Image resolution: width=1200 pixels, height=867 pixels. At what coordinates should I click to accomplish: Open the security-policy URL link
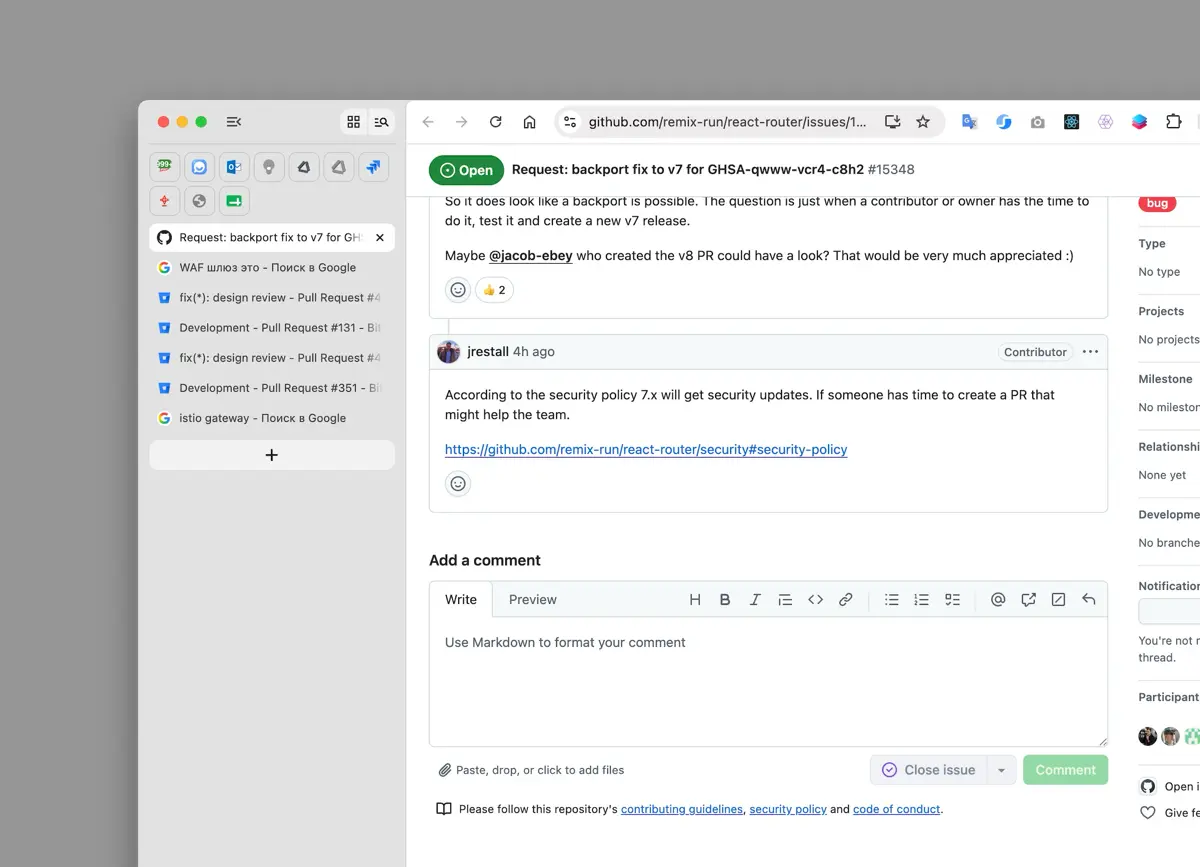tap(646, 450)
